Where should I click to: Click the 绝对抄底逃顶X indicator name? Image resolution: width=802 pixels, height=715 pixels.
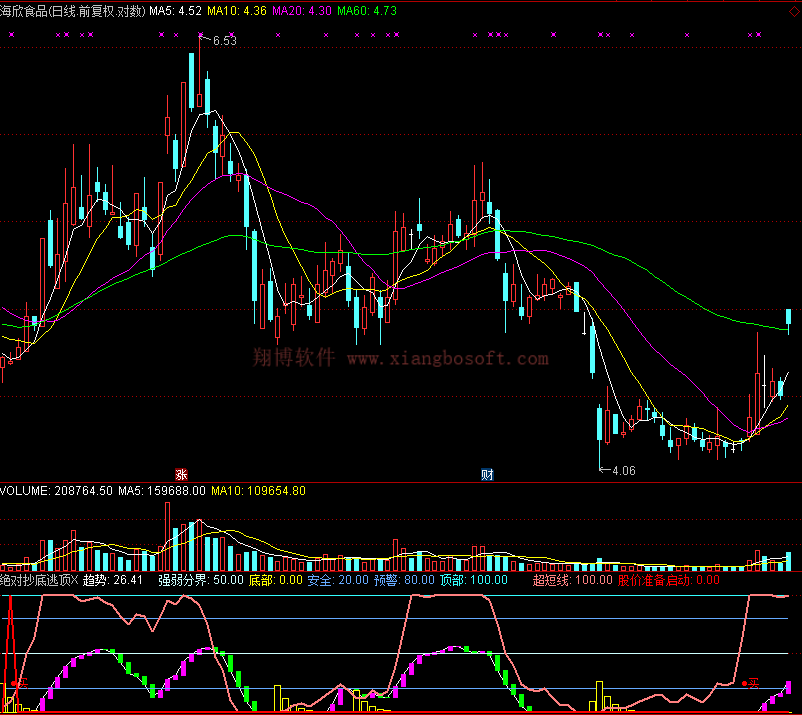point(39,580)
